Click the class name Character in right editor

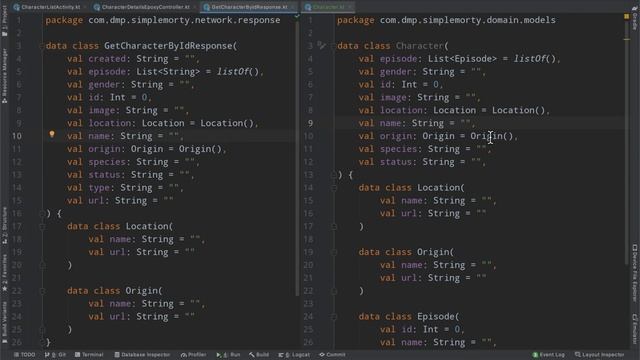420,46
